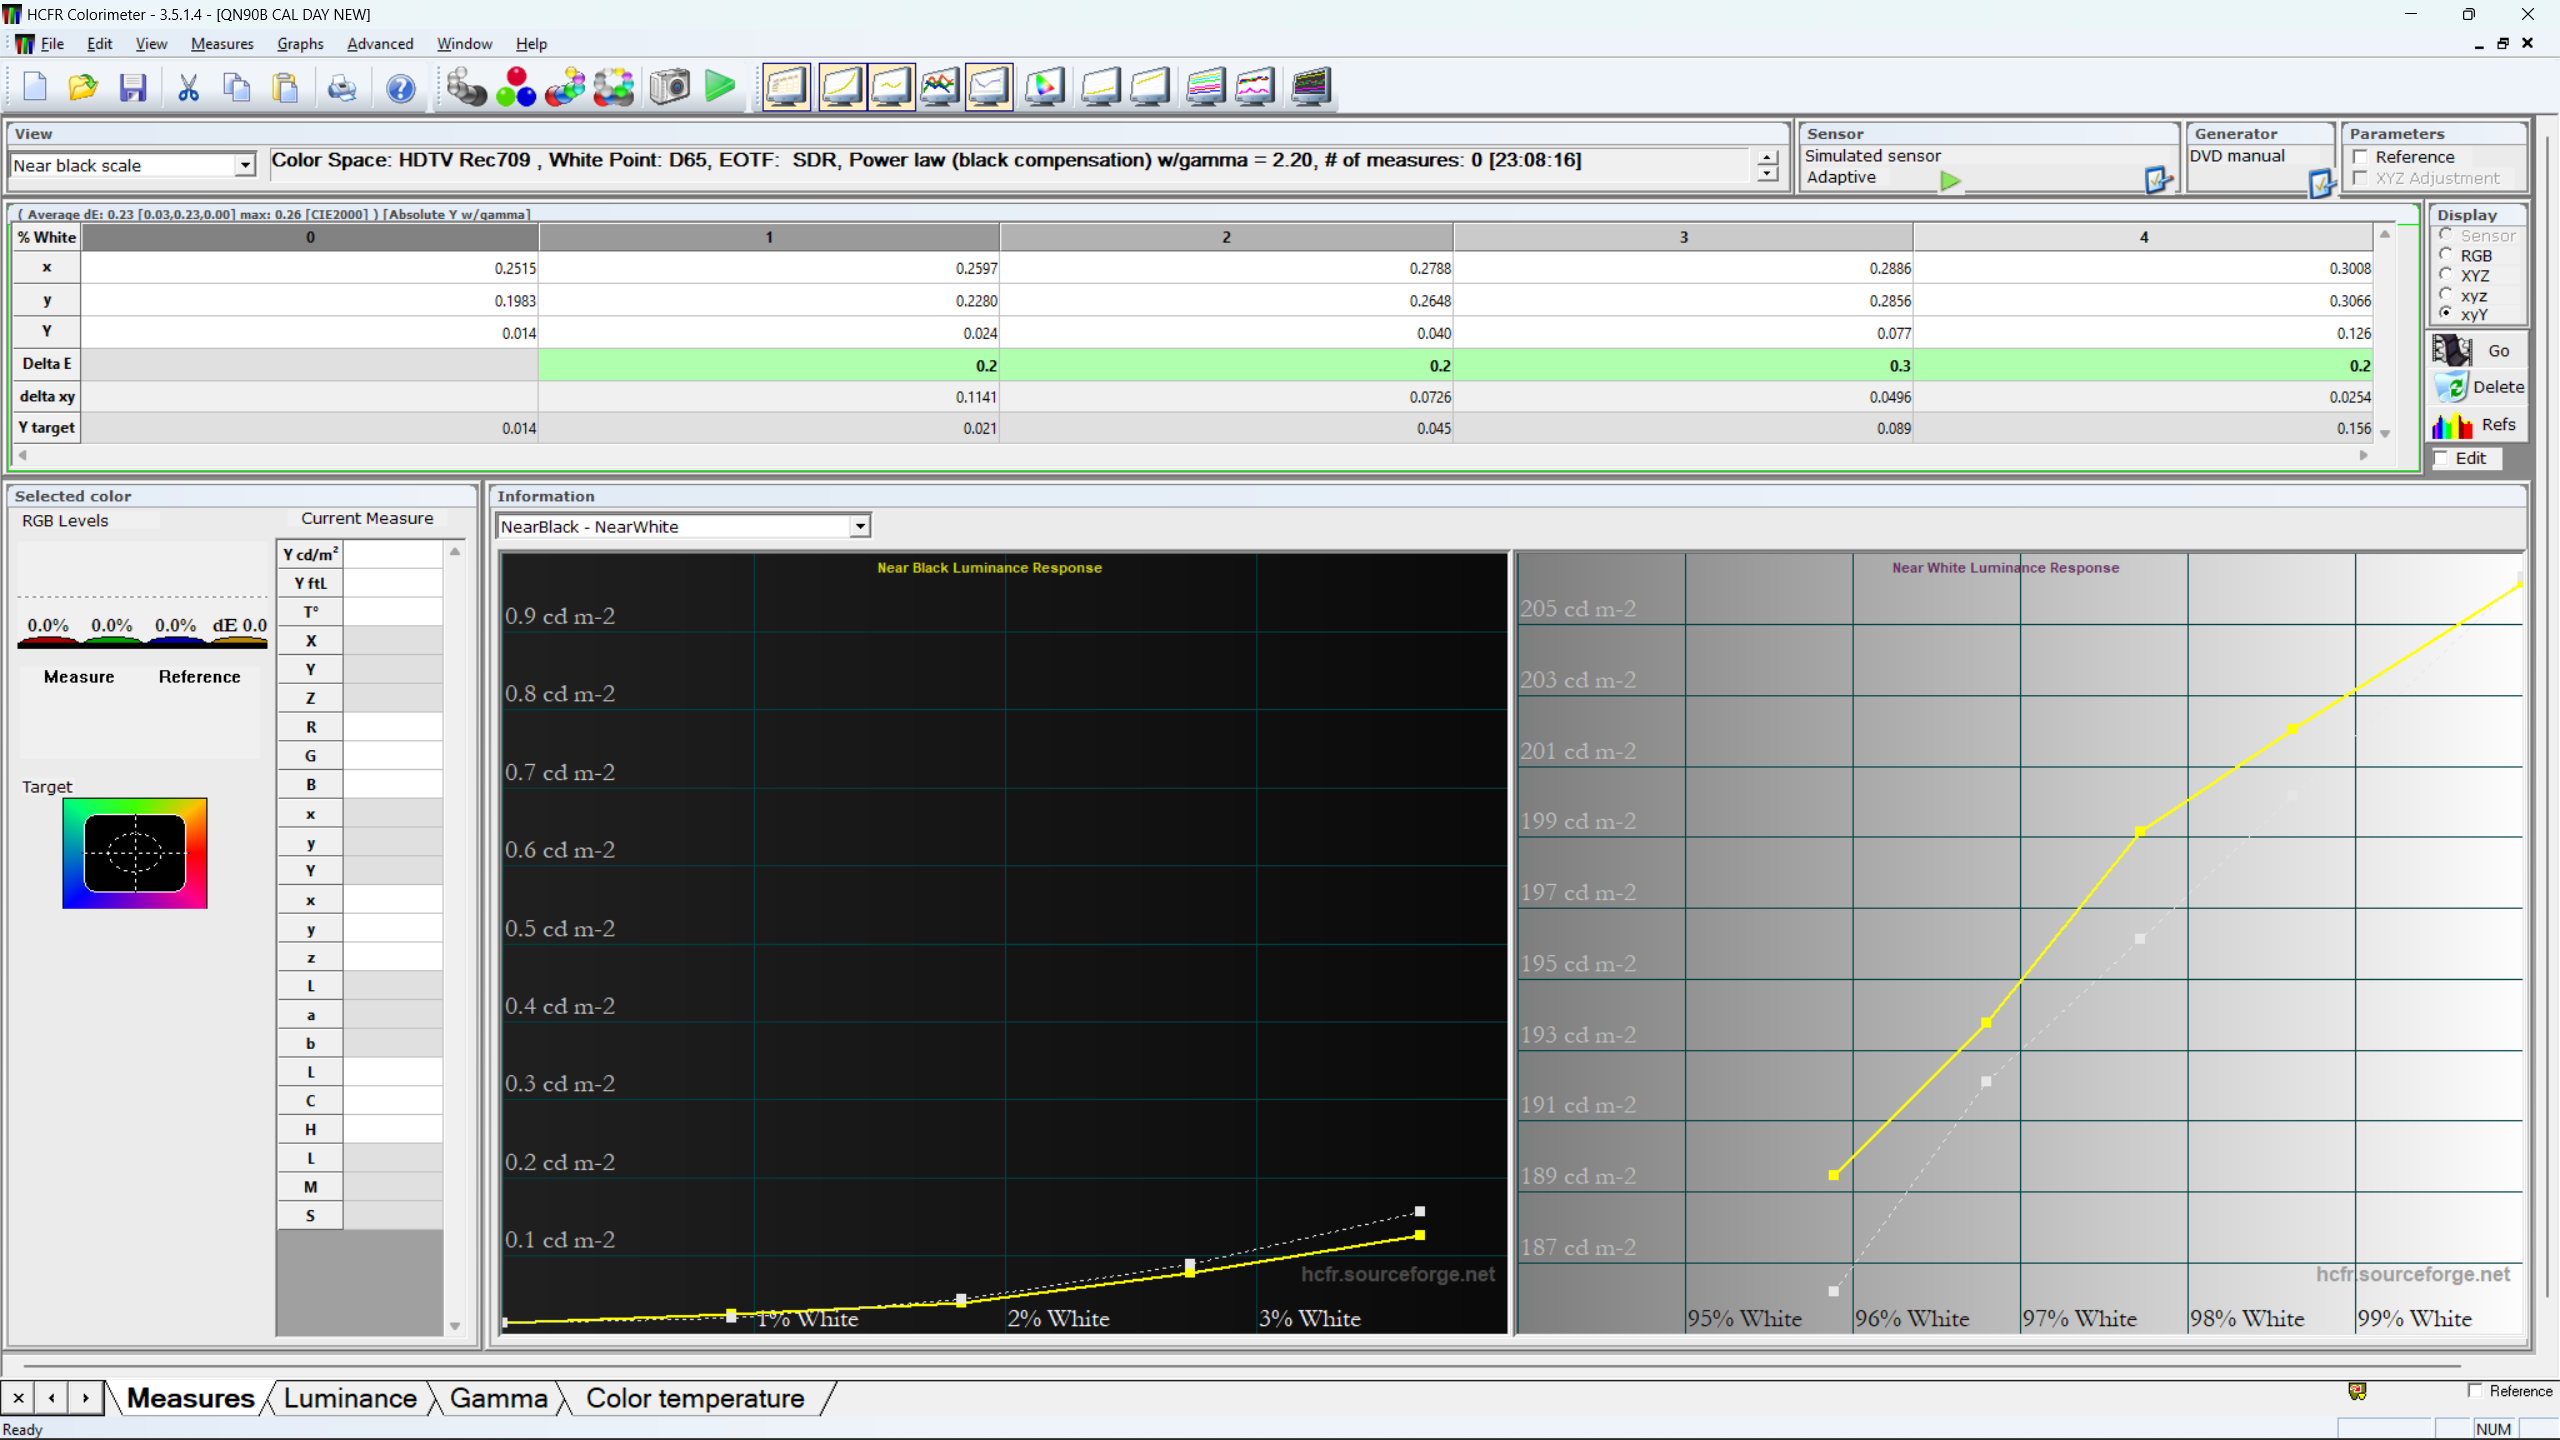Open the Measures menu
Screen dimensions: 2560x1440
click(x=221, y=44)
